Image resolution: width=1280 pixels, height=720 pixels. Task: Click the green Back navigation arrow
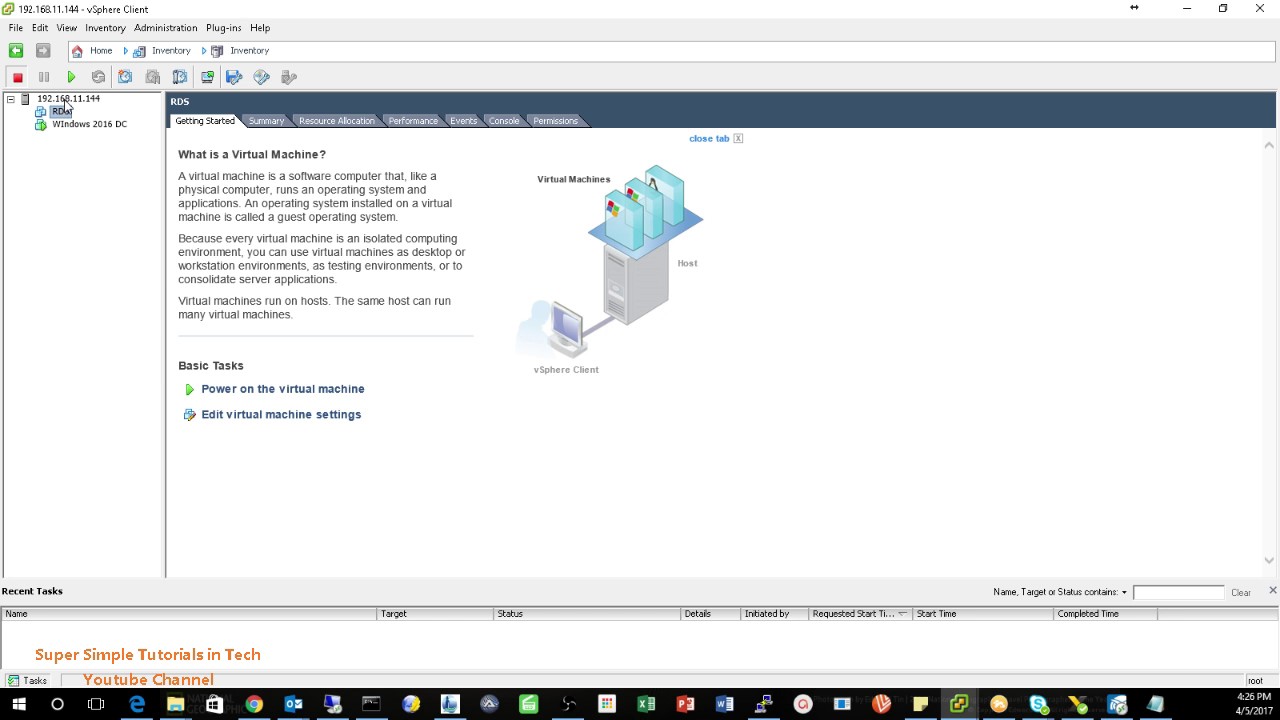(16, 51)
